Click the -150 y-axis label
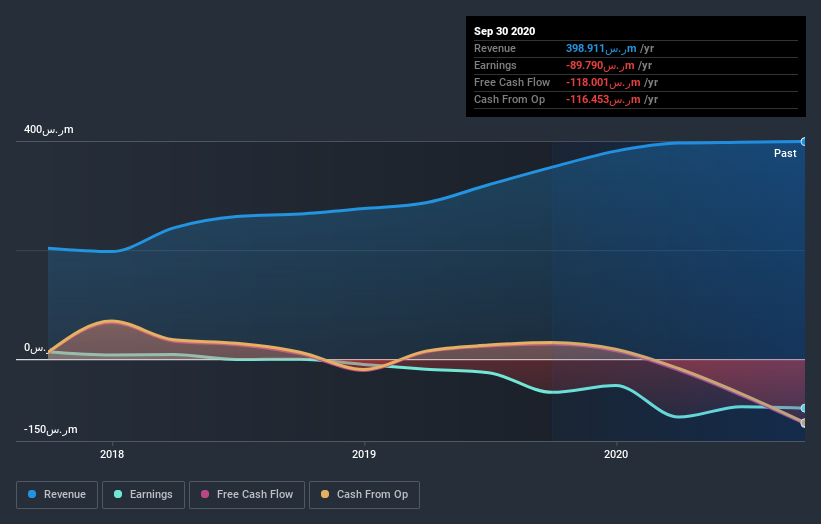 click(50, 429)
